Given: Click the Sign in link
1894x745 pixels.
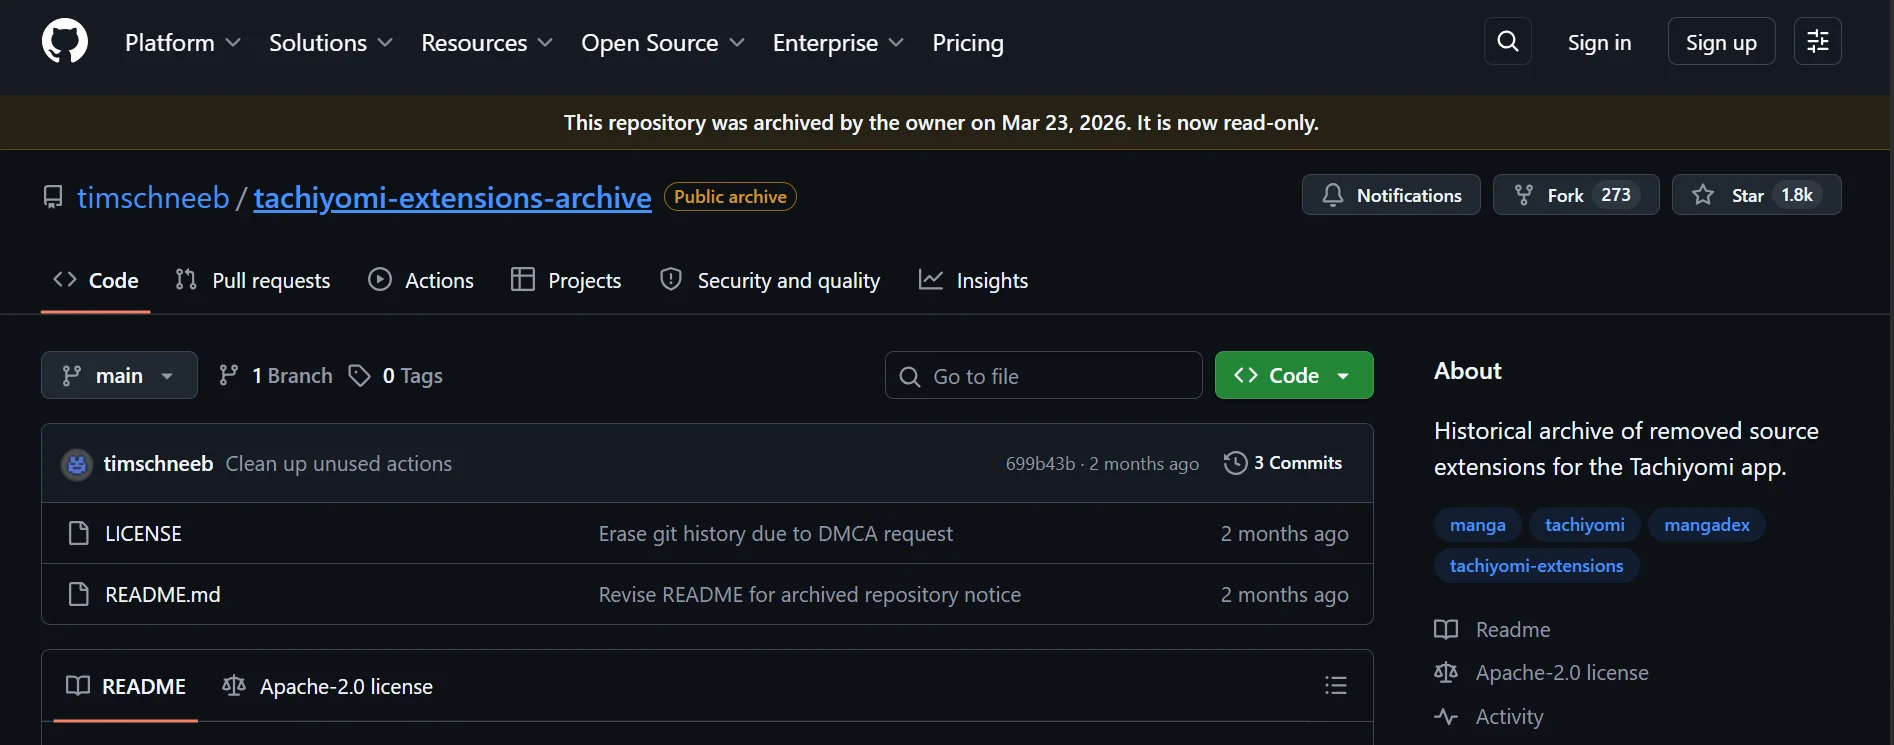Looking at the screenshot, I should 1599,42.
